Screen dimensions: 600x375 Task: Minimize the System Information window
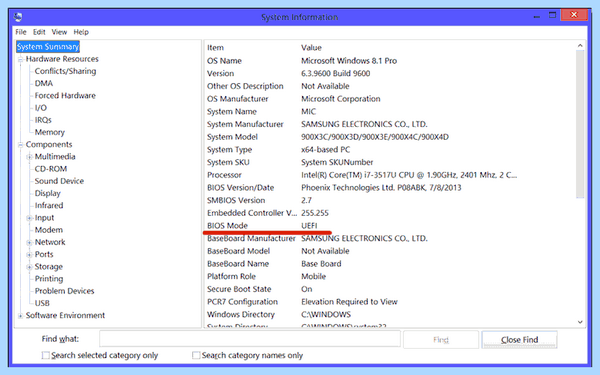point(536,16)
